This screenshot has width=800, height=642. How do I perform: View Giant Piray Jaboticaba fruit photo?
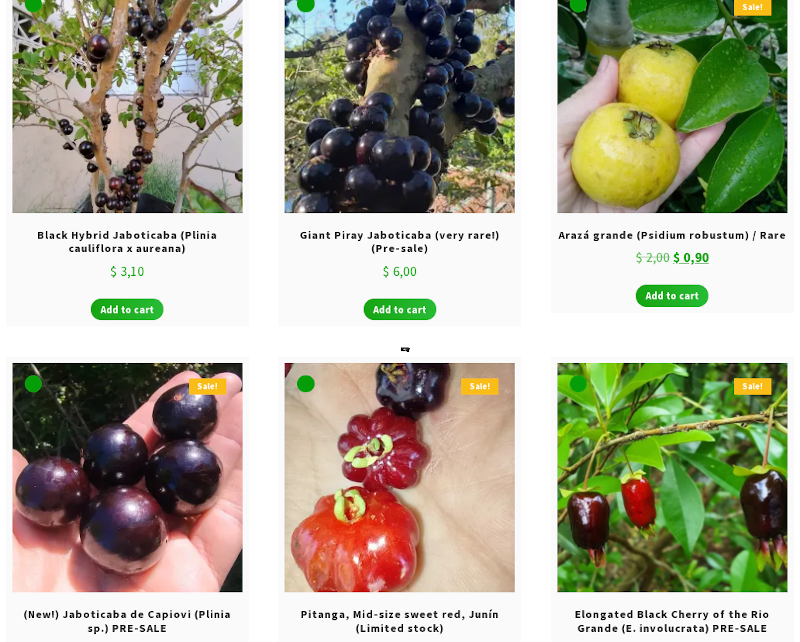399,106
